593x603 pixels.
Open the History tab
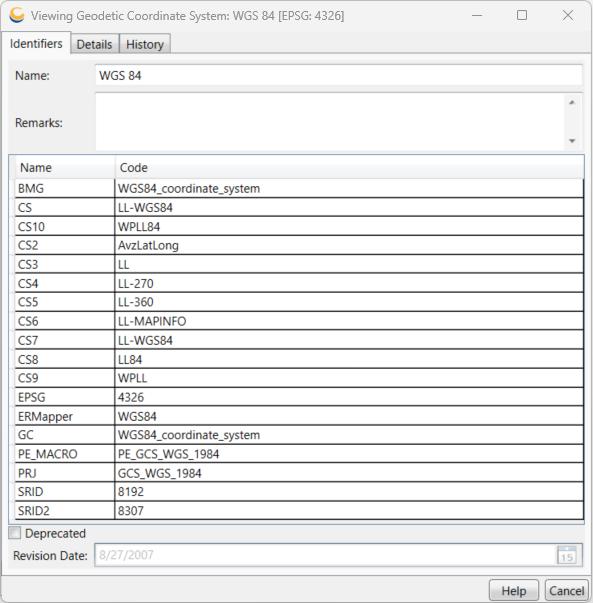tap(145, 44)
